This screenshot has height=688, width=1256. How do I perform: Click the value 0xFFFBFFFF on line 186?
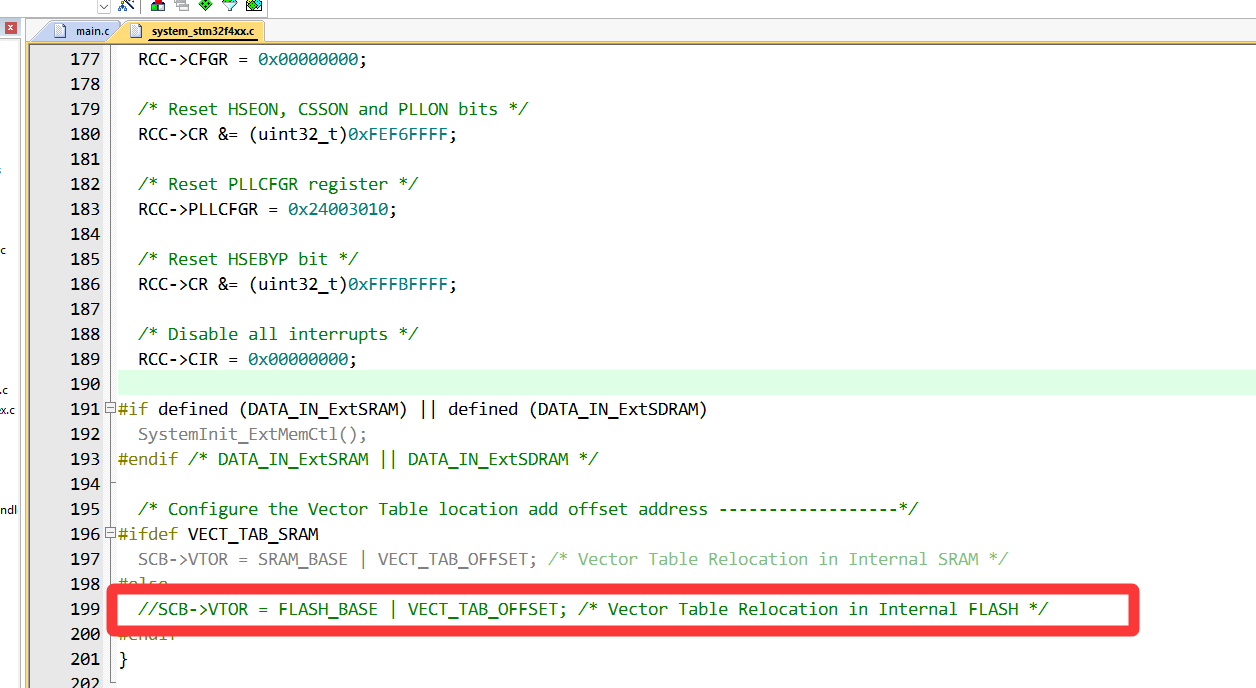pos(398,284)
